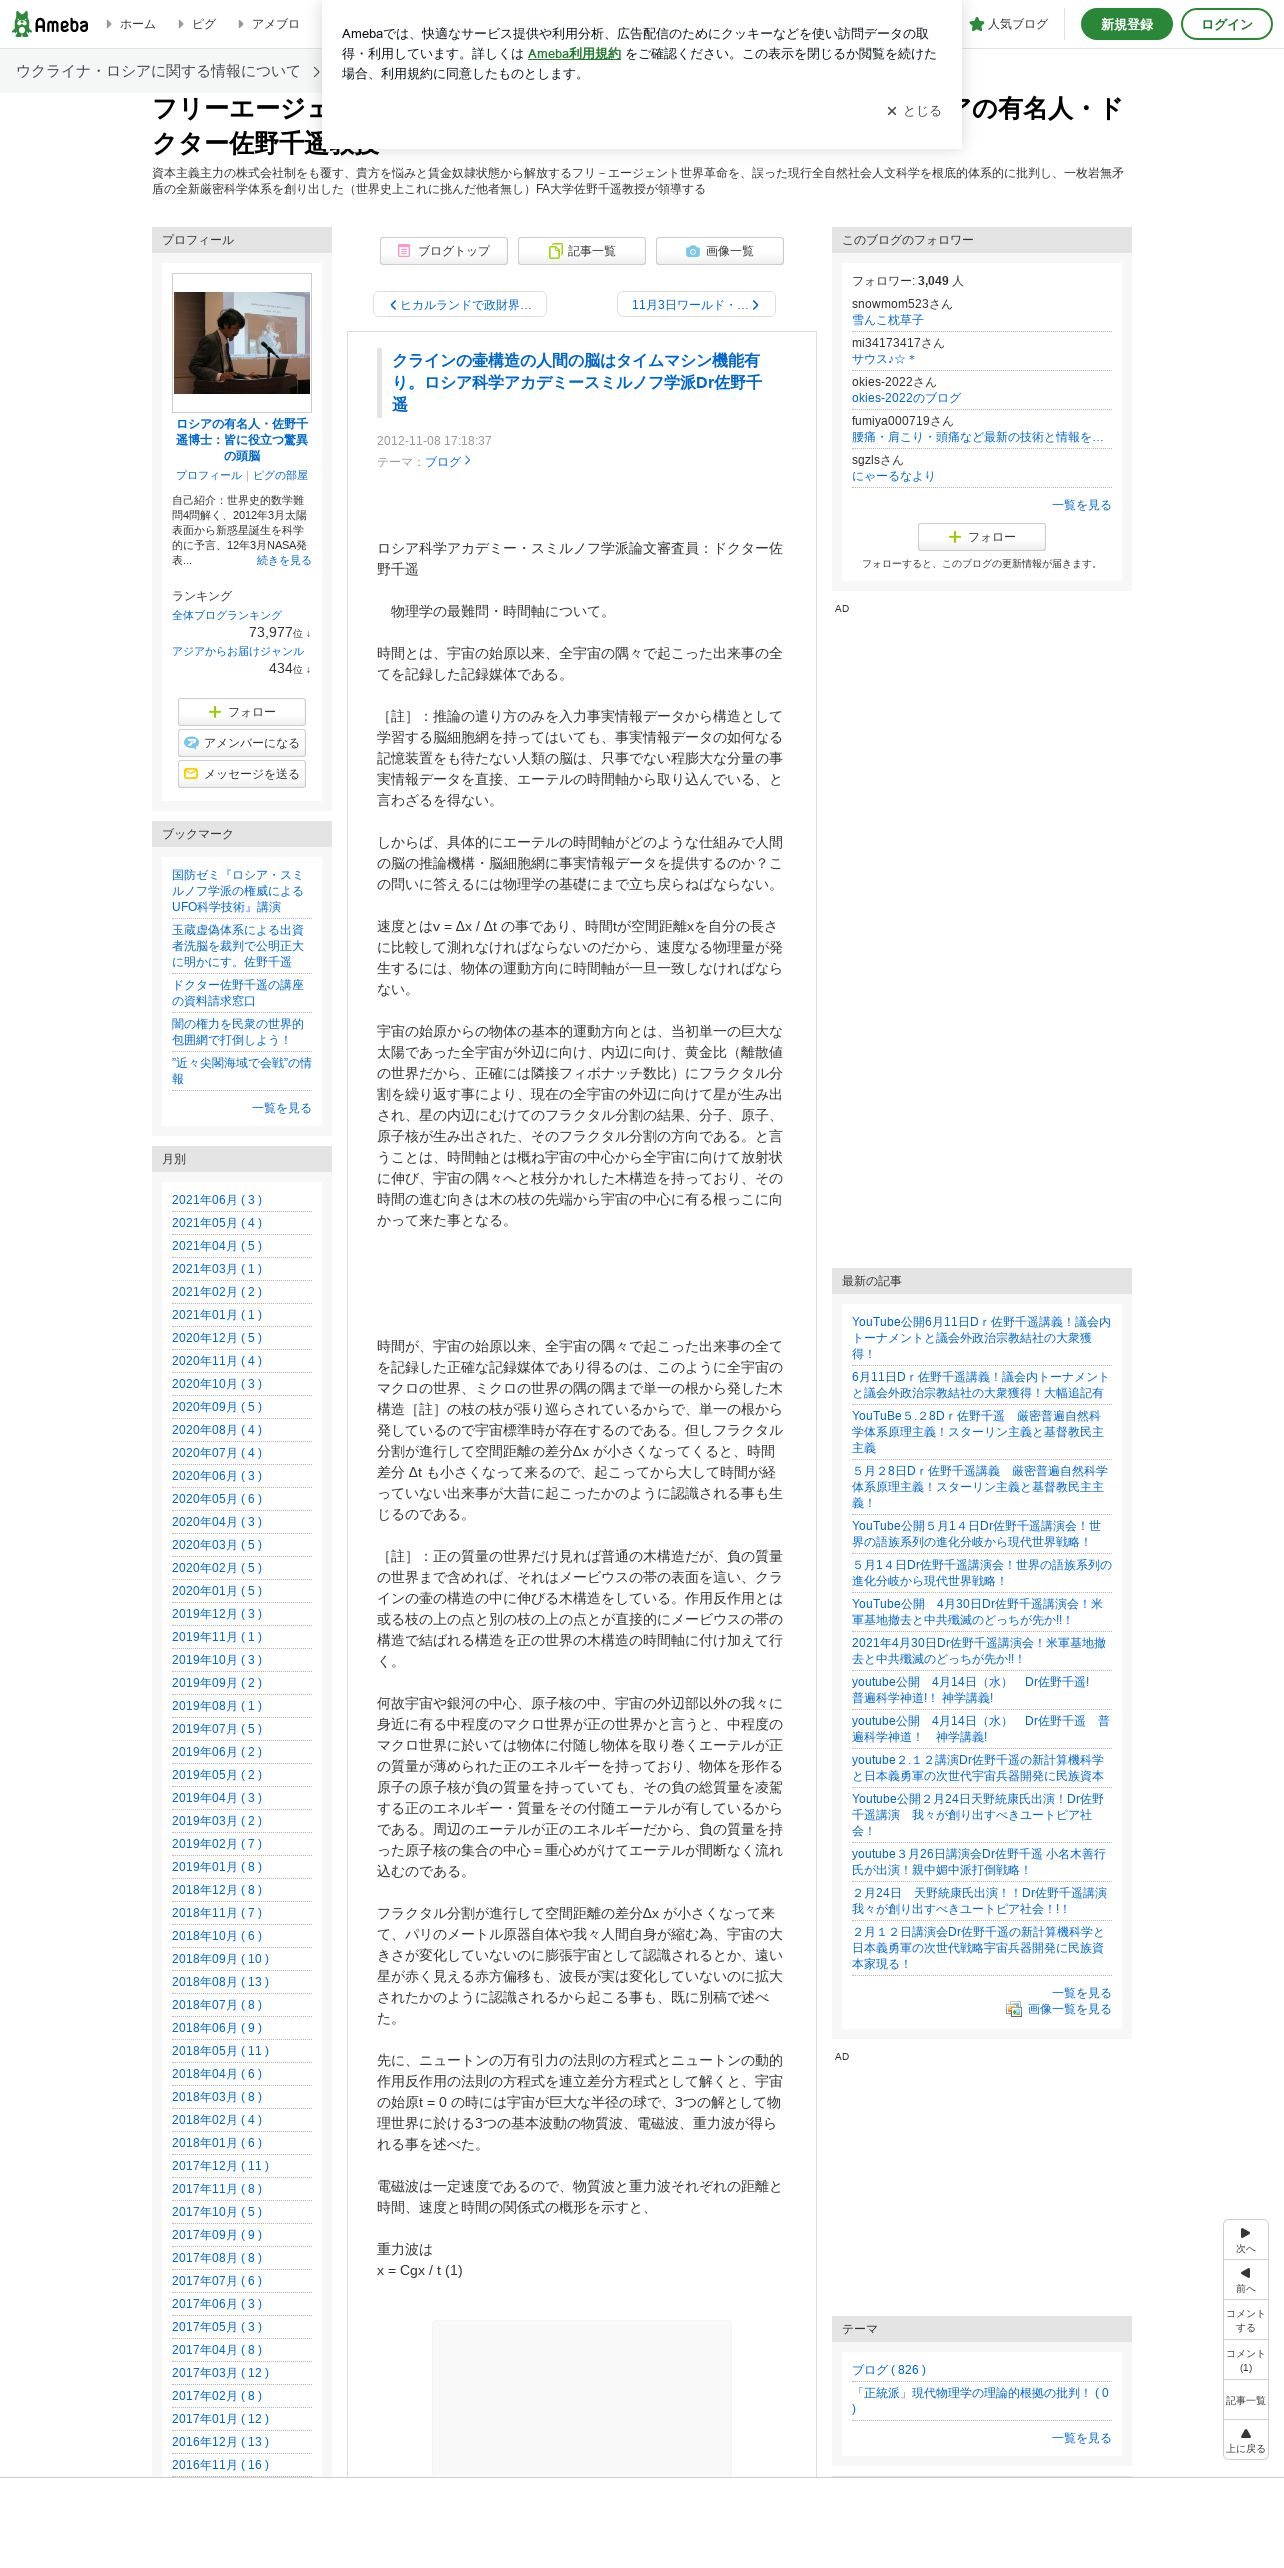
Task: Click the 新規登録 button
Action: point(1126,24)
